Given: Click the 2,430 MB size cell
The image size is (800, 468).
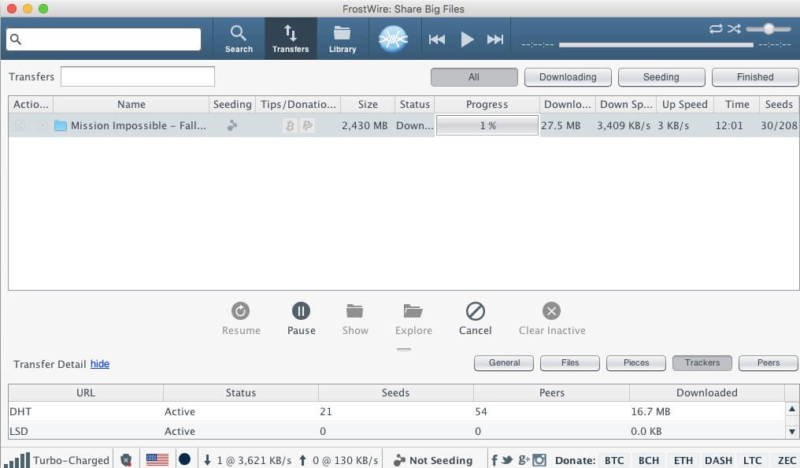Looking at the screenshot, I should click(x=365, y=126).
